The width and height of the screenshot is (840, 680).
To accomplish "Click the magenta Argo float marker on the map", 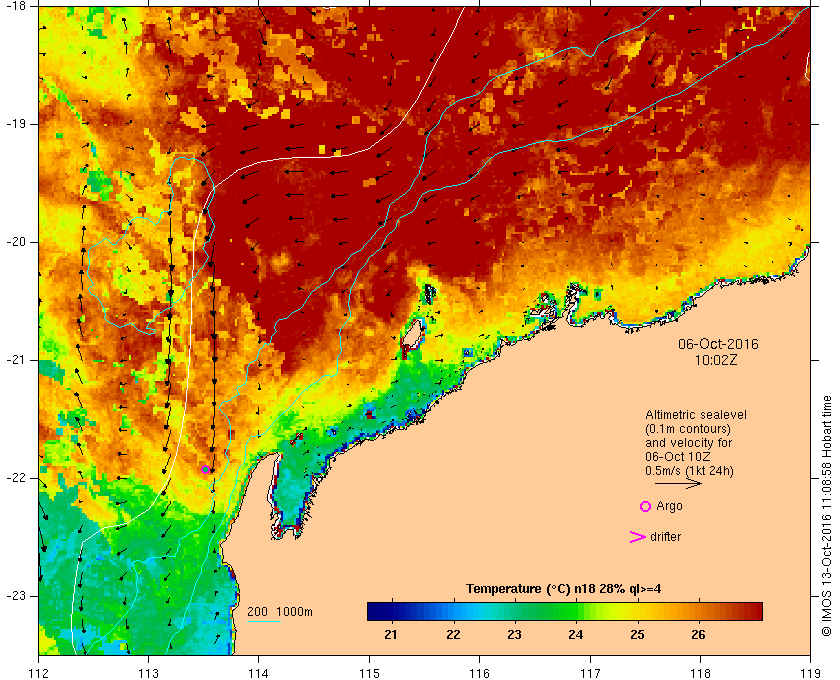I will click(x=205, y=470).
